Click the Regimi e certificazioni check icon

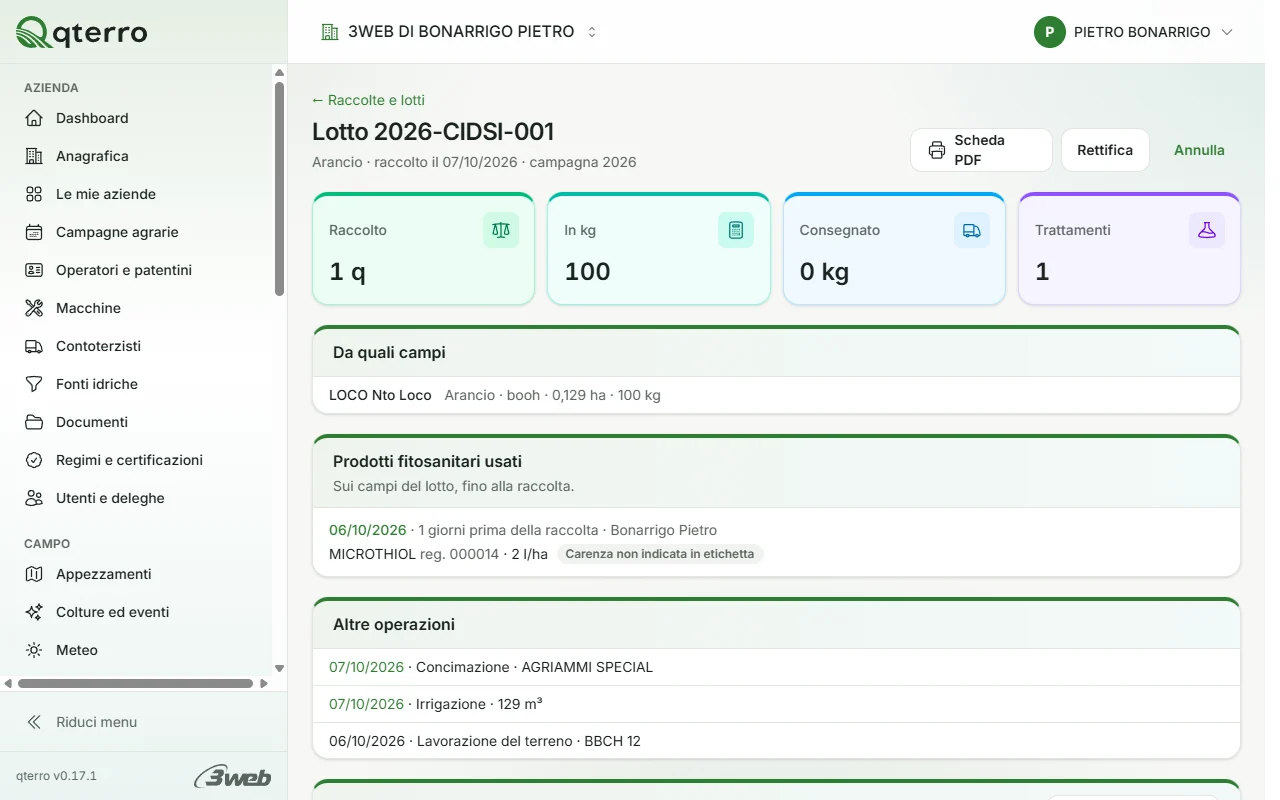34,460
